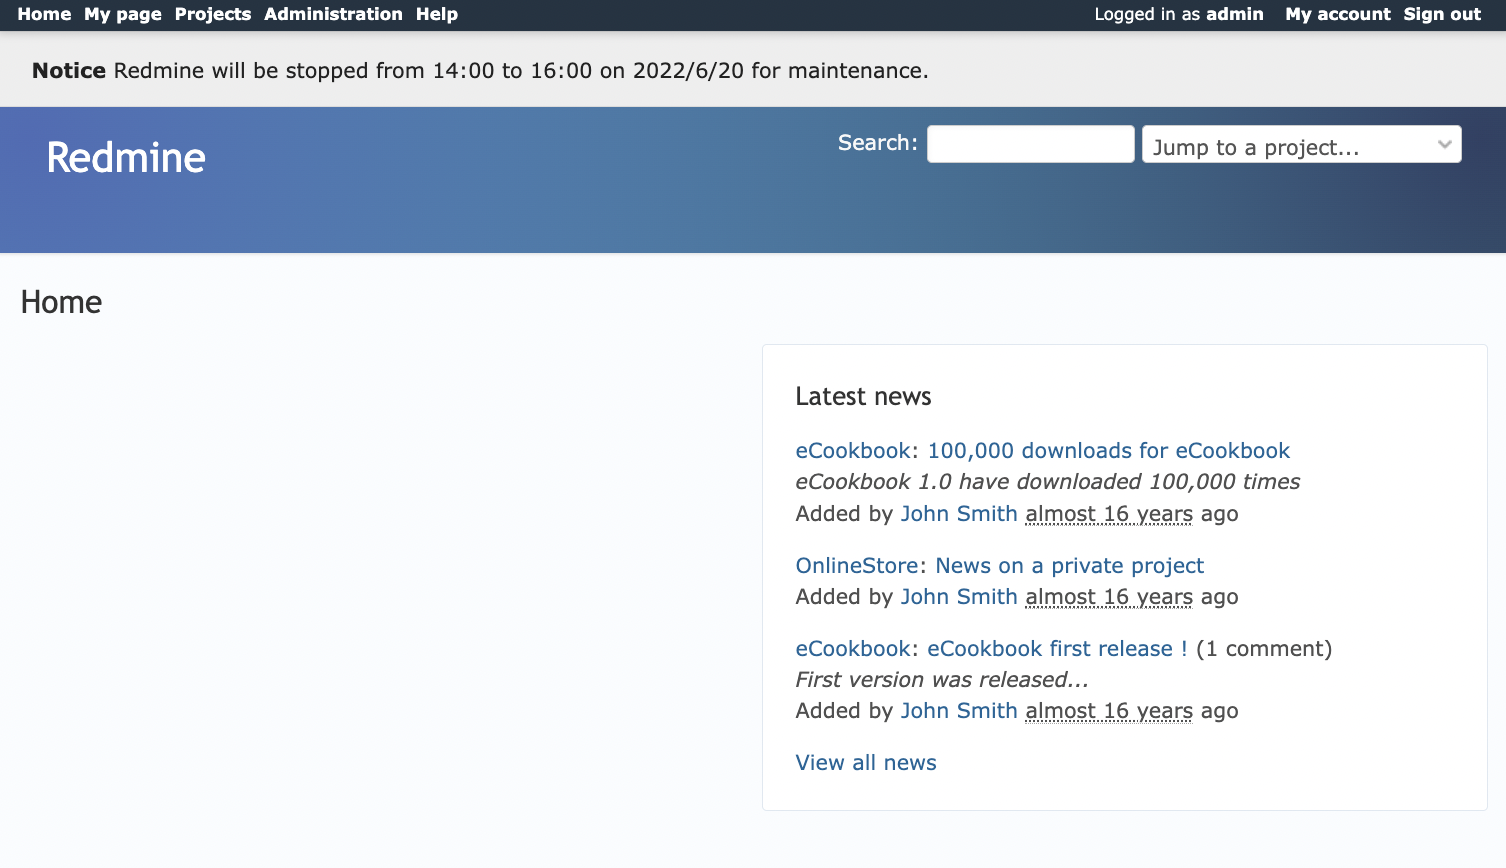
Task: Open John Smith profile under first release news
Action: (x=959, y=711)
